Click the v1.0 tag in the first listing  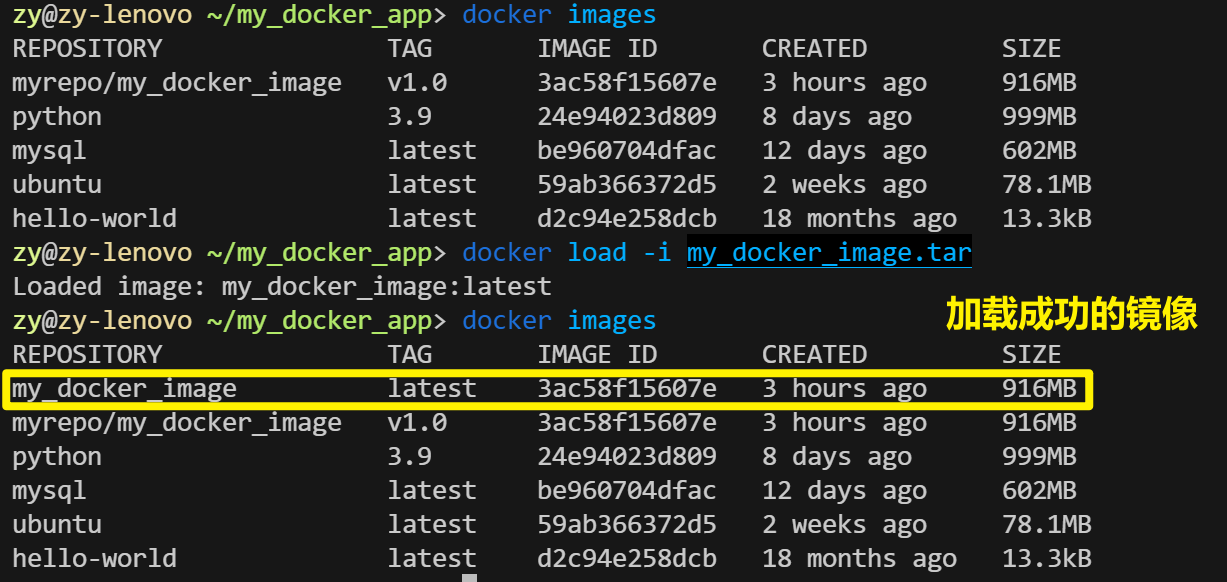(x=417, y=83)
